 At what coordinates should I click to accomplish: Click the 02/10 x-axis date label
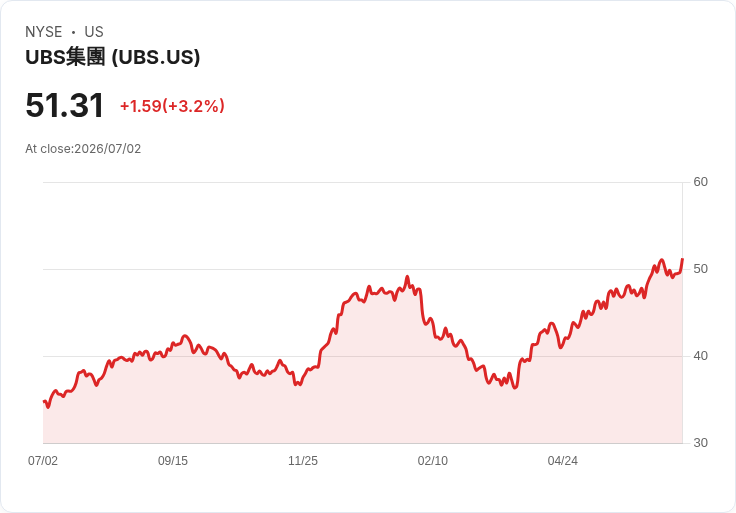click(x=432, y=460)
